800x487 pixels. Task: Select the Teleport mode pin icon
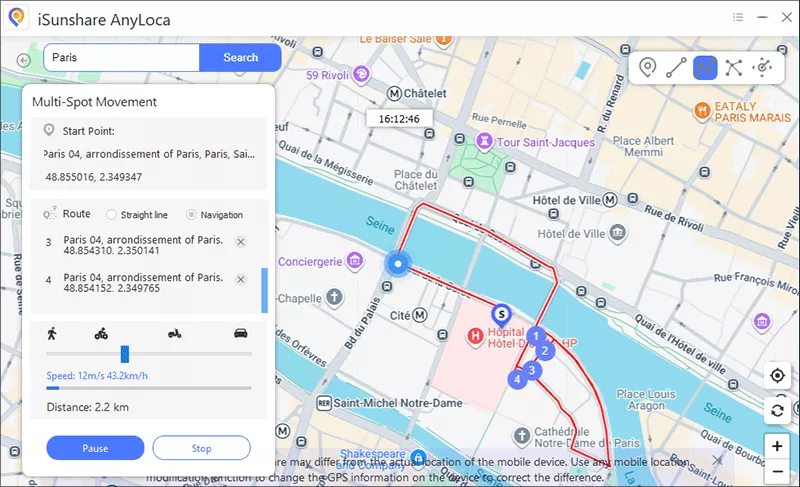(648, 68)
